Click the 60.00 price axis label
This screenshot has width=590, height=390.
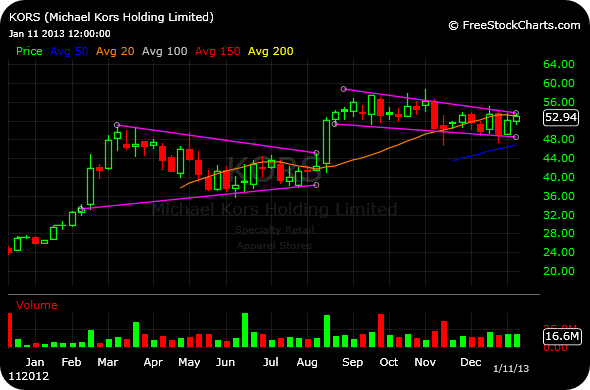coord(559,83)
